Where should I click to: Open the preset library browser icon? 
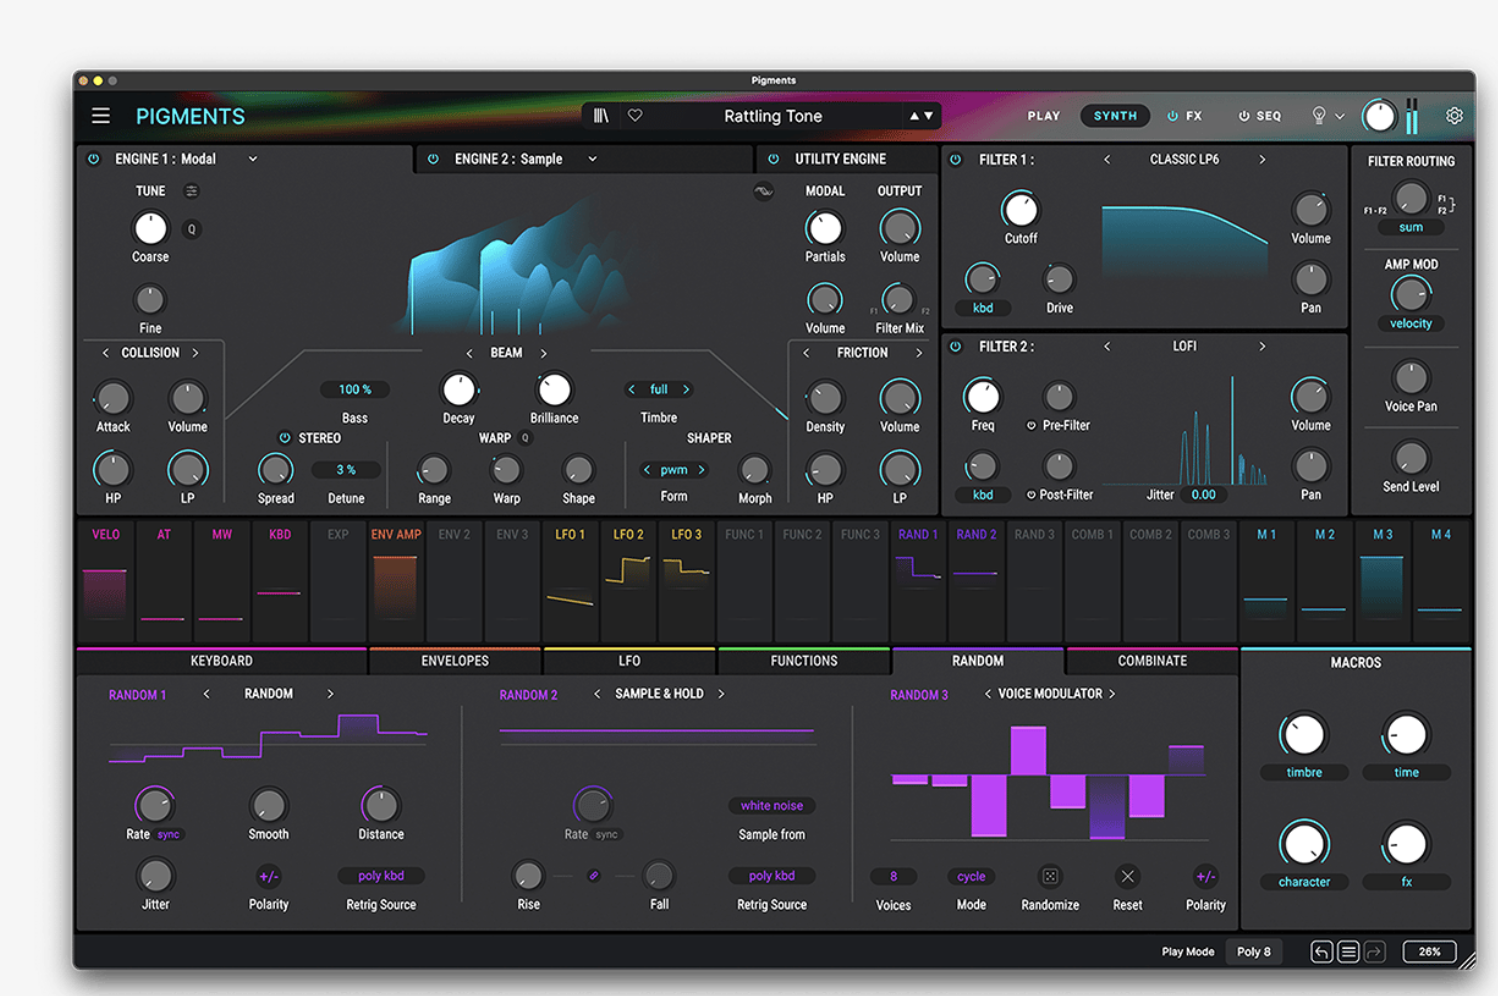(601, 116)
